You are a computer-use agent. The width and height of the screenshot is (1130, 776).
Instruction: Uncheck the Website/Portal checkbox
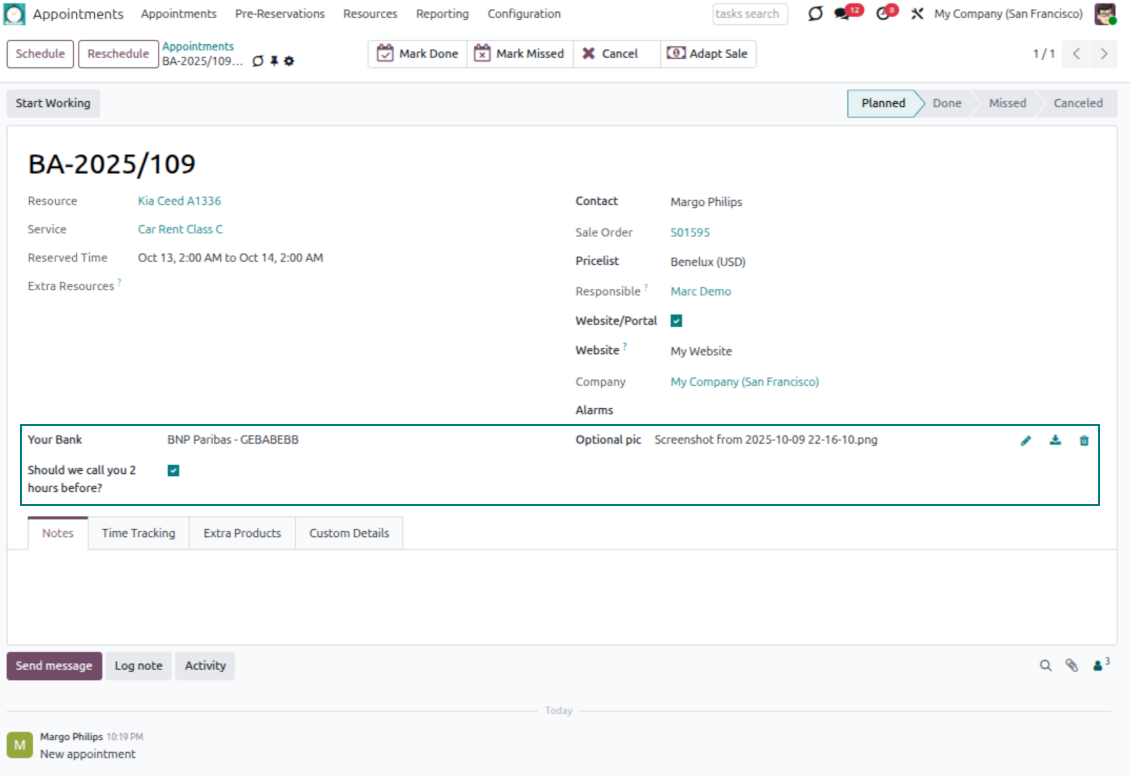(676, 321)
